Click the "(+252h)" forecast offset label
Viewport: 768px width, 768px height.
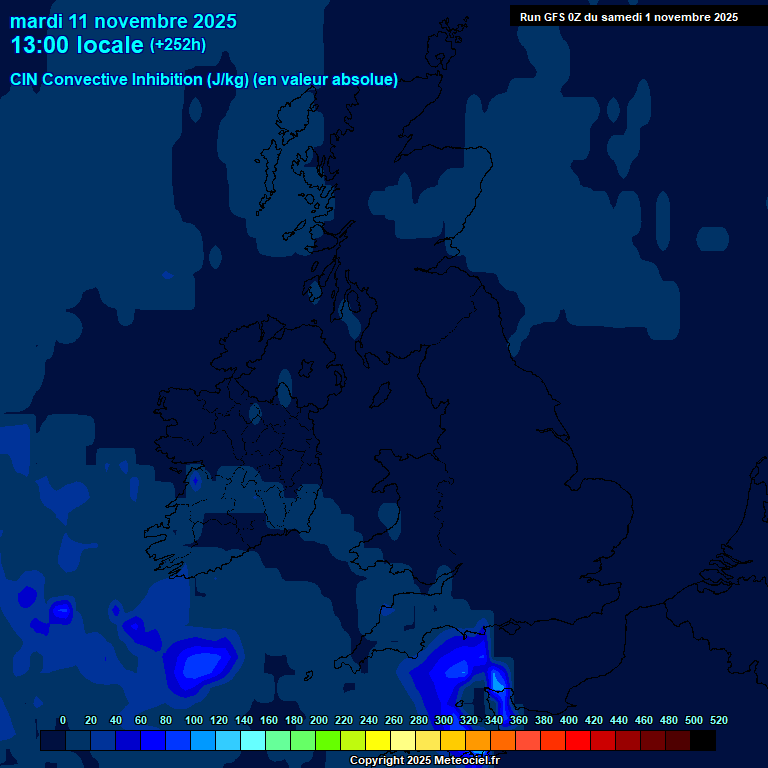click(177, 45)
